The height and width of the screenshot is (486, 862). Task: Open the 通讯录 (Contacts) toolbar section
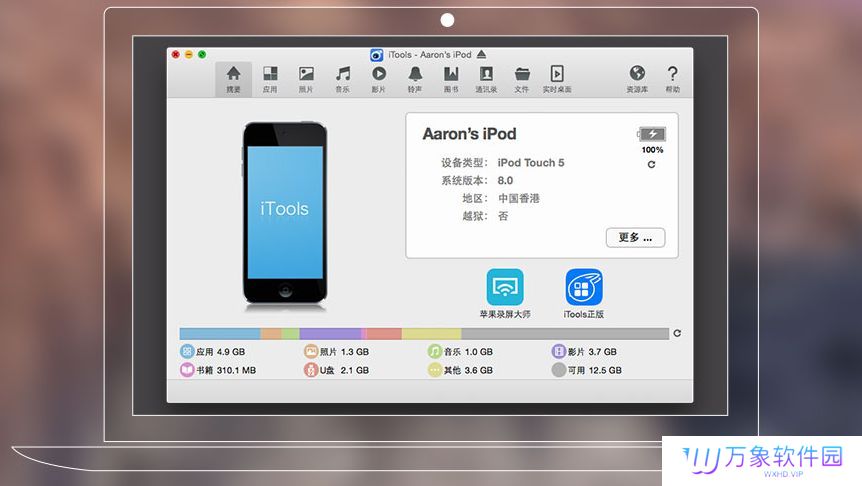[487, 80]
